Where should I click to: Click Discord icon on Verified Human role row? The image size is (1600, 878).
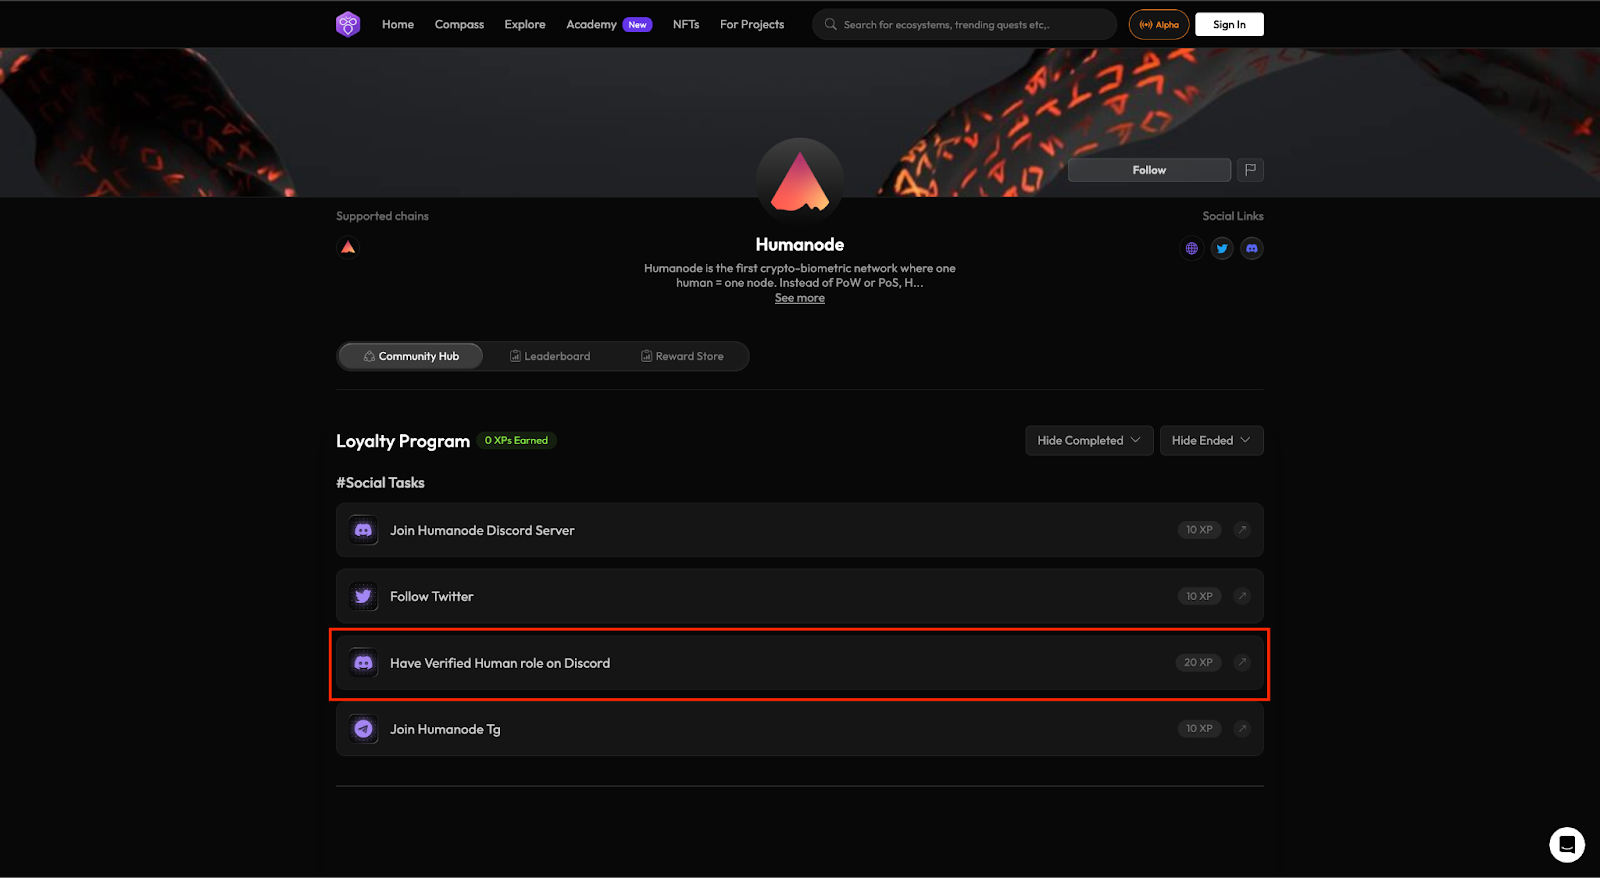364,663
